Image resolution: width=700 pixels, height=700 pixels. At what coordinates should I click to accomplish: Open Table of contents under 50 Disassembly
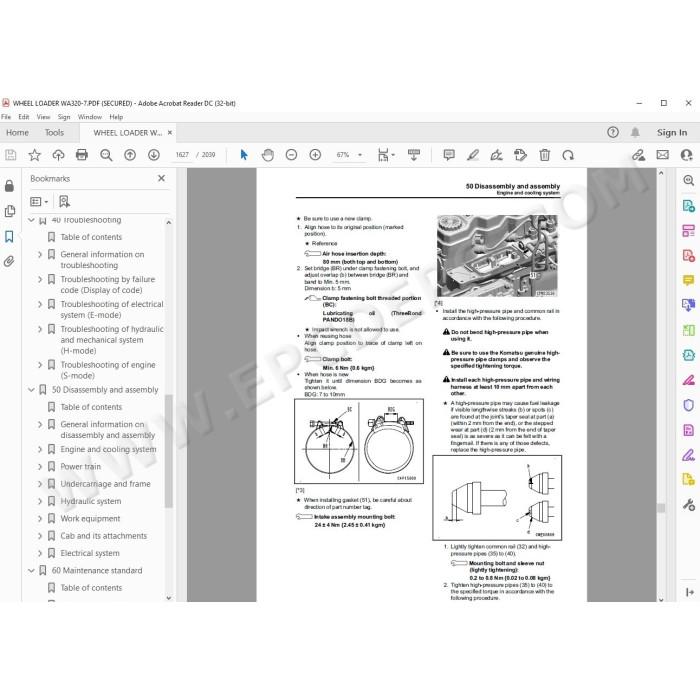[91, 407]
